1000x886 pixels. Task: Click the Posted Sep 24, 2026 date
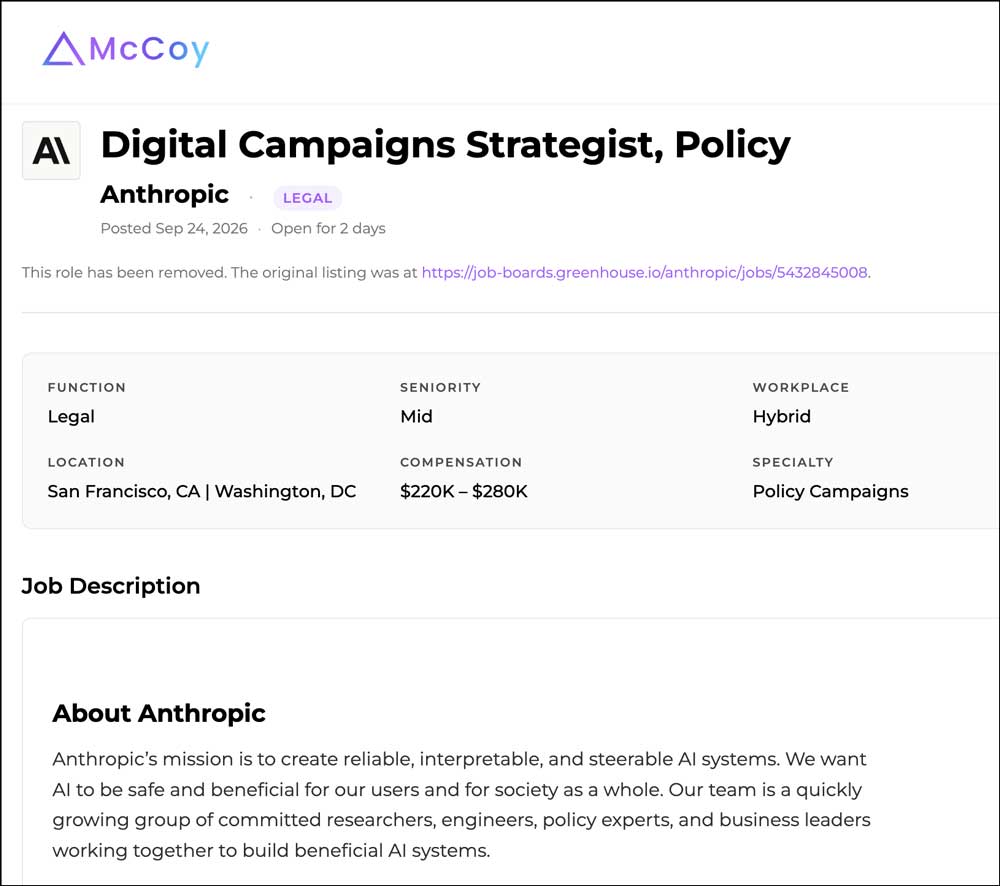174,228
